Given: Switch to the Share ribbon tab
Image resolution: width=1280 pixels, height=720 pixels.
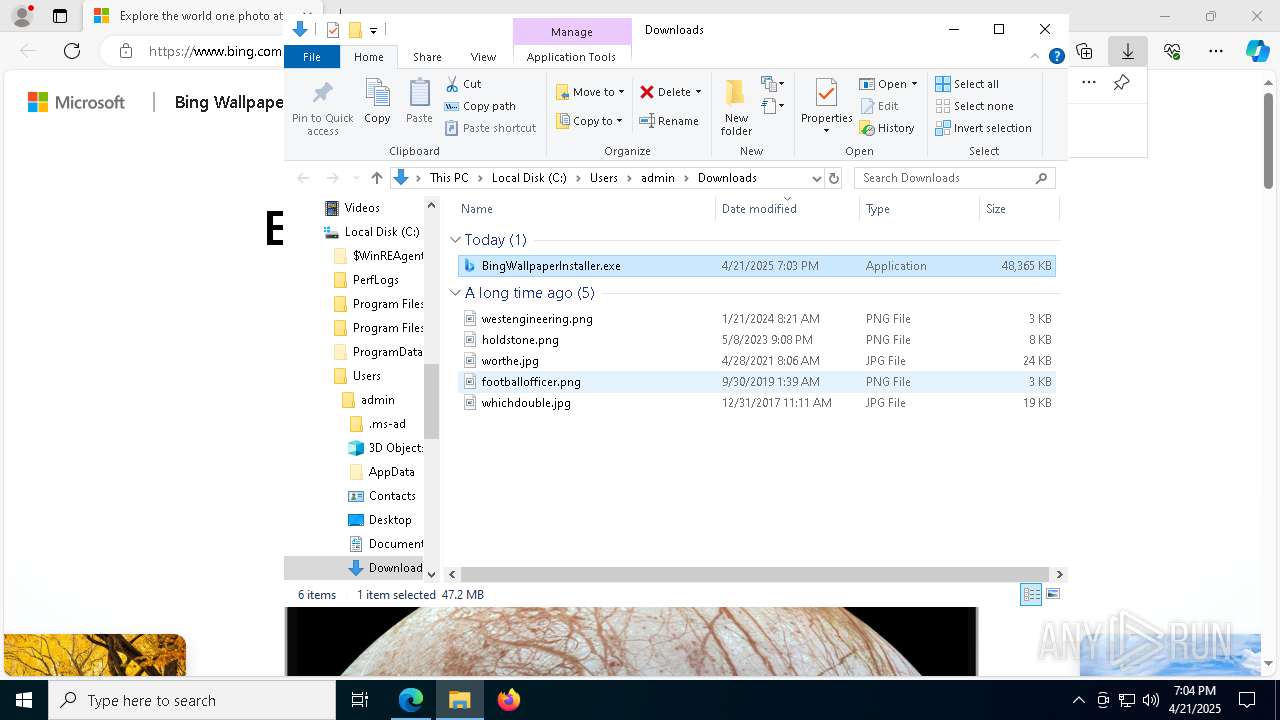Looking at the screenshot, I should [427, 57].
